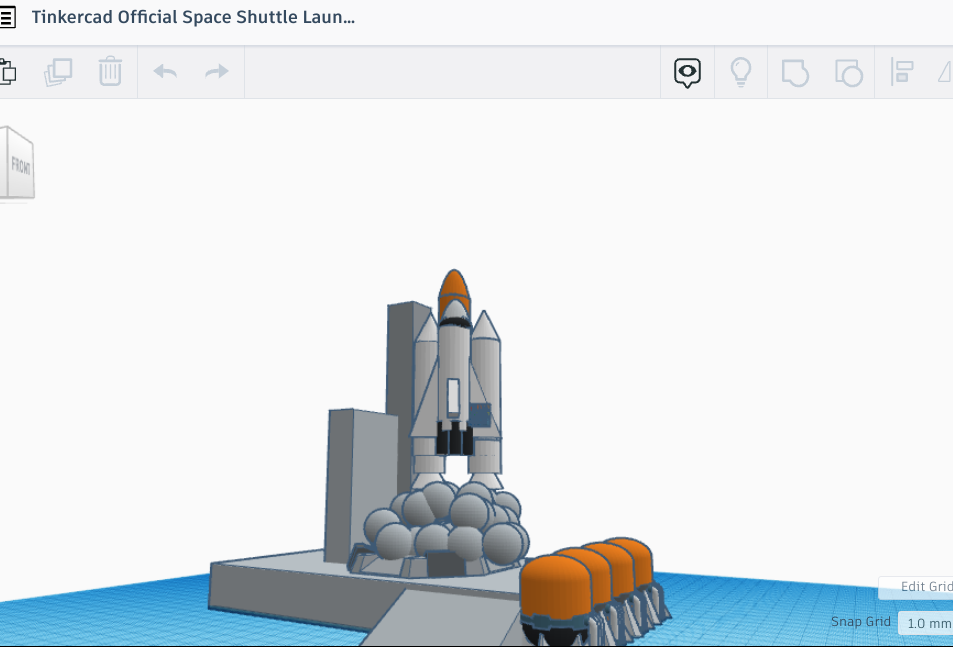Image resolution: width=953 pixels, height=647 pixels.
Task: Hide the selected object with the eye icon
Action: 687,72
